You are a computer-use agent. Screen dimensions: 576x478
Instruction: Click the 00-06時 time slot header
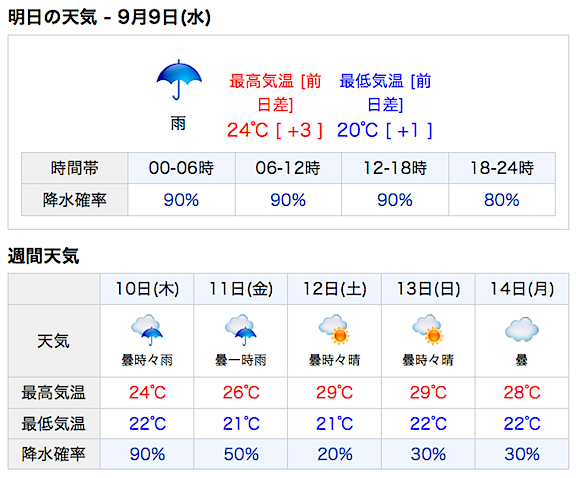coord(181,168)
